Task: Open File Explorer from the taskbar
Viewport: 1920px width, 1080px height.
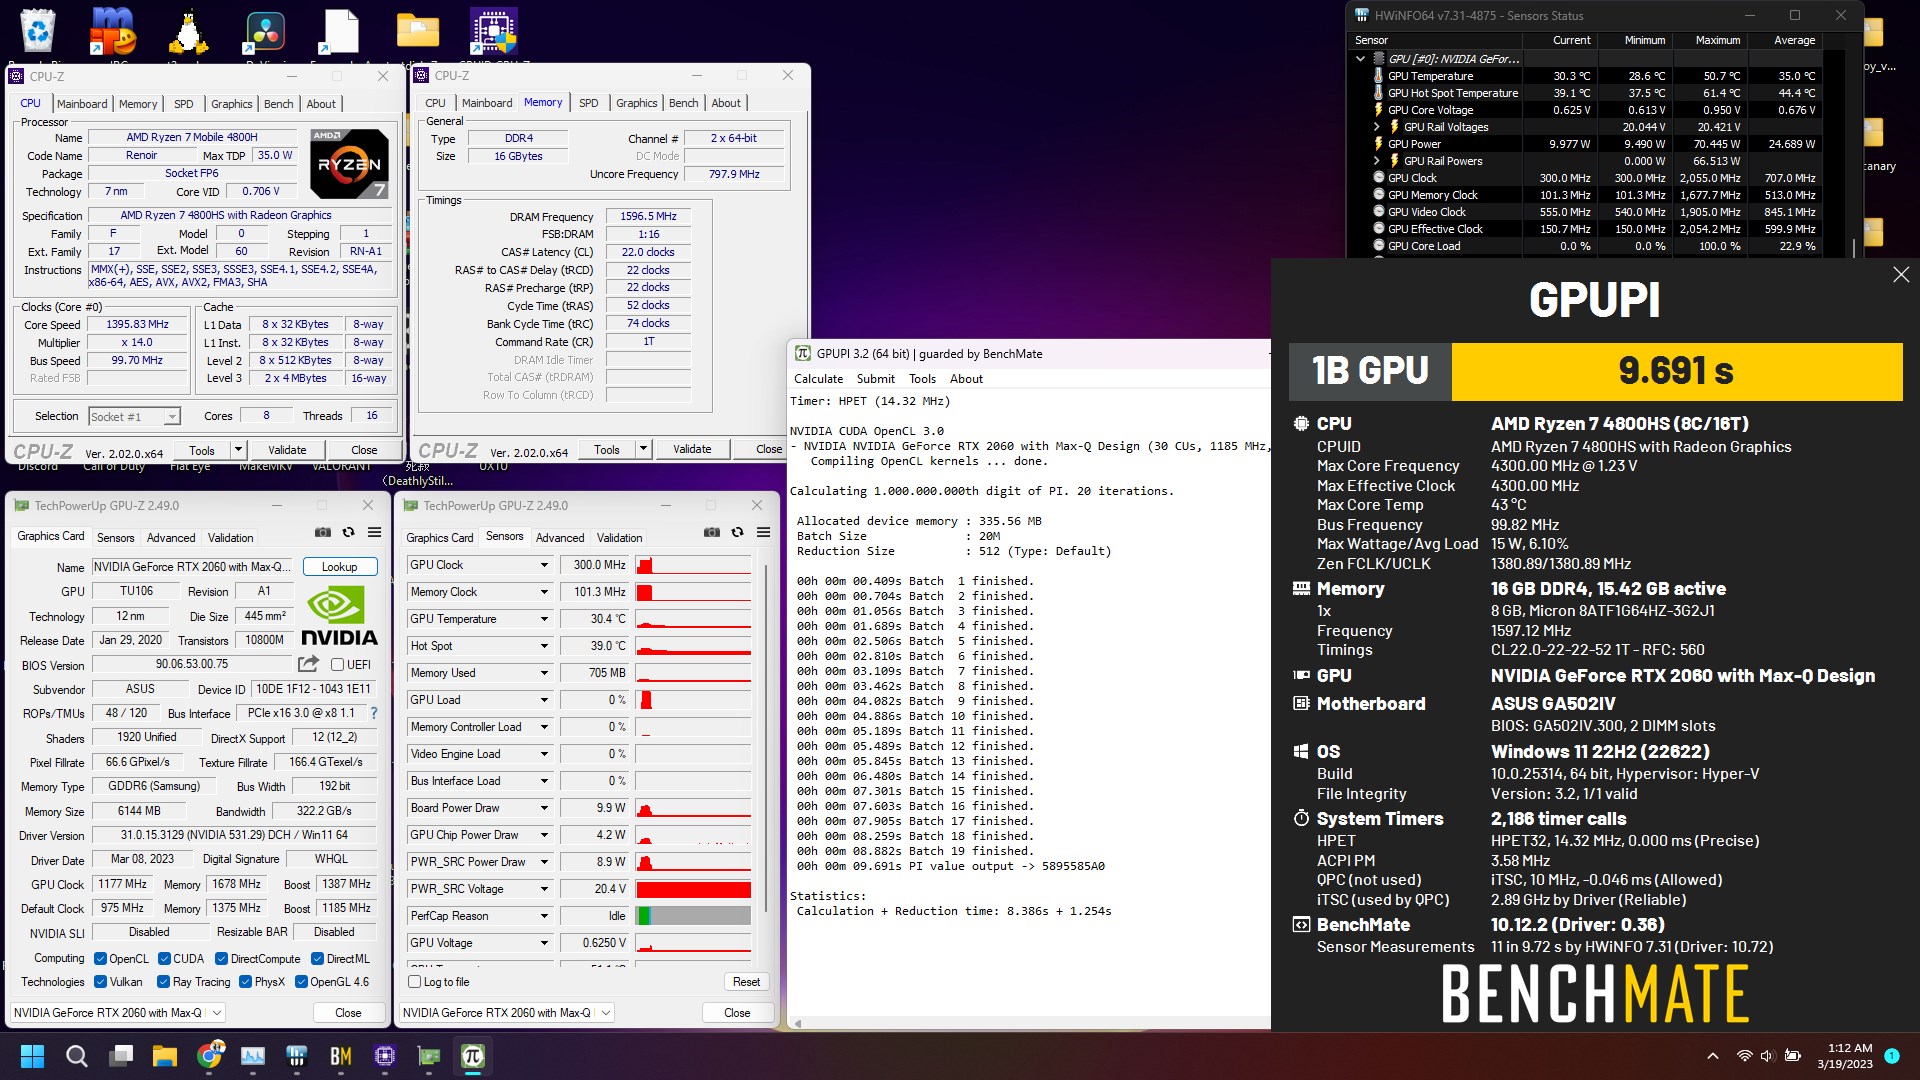Action: click(x=165, y=1056)
